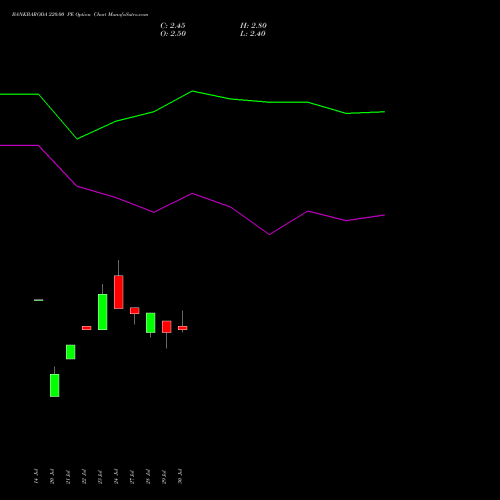Click the green 21 Jul candlestick

click(71, 352)
